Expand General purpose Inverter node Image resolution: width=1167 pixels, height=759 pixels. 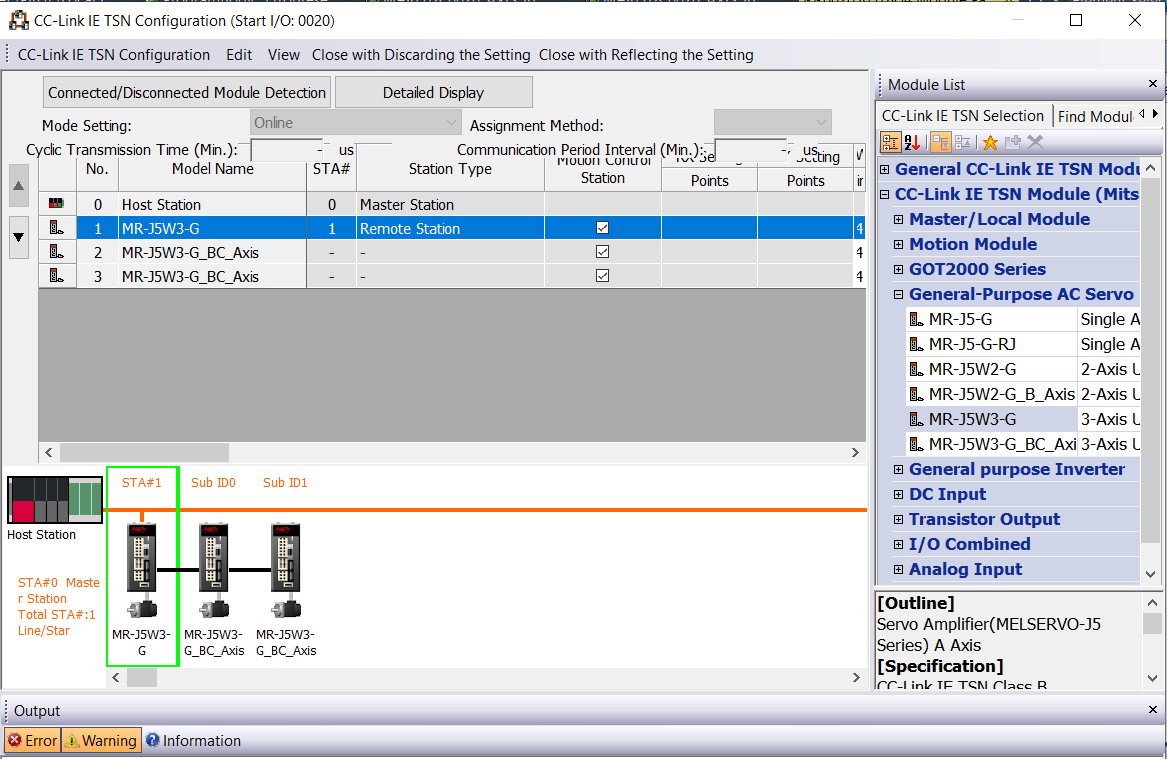(898, 470)
